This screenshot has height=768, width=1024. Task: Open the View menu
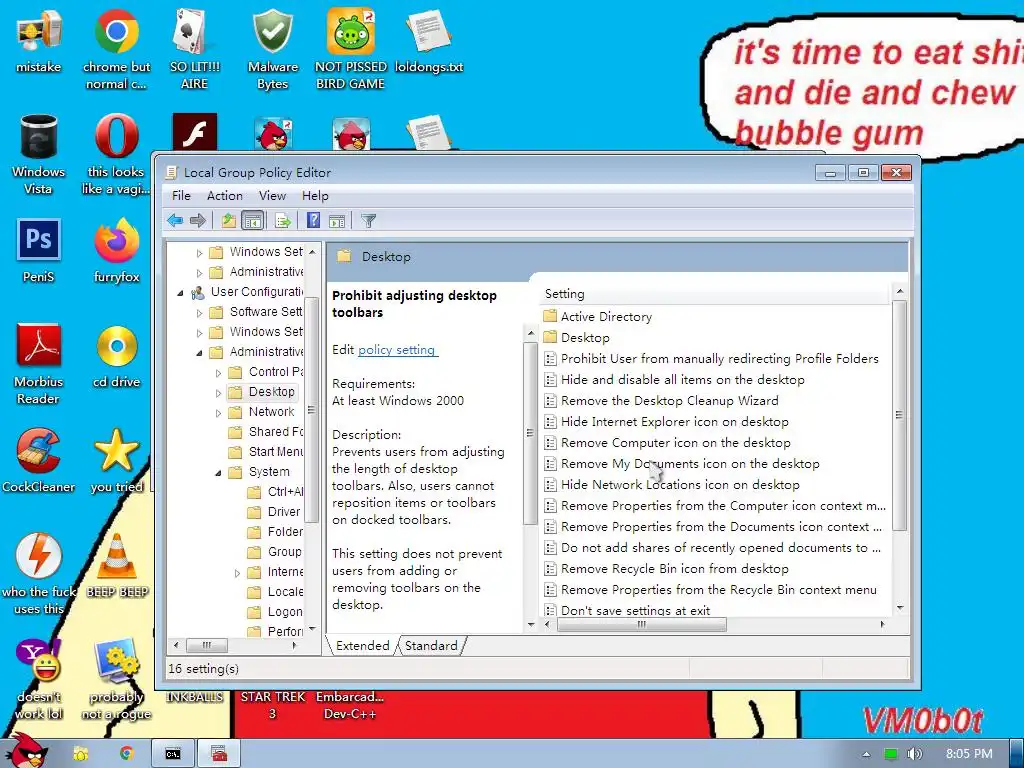272,195
